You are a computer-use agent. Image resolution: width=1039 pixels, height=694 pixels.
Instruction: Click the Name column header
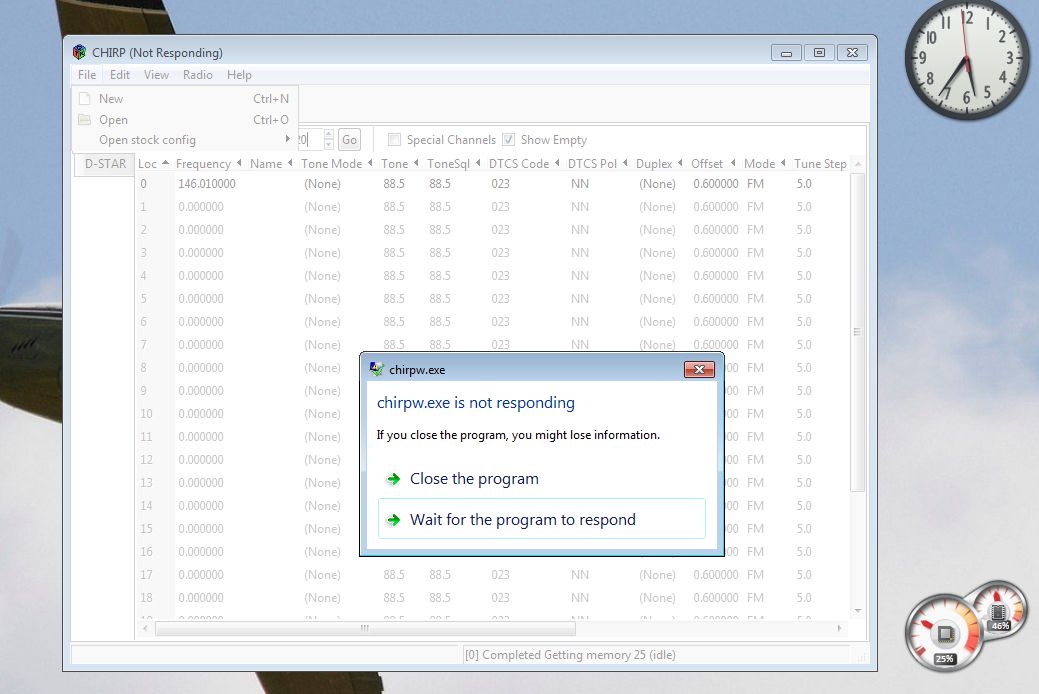[270, 164]
